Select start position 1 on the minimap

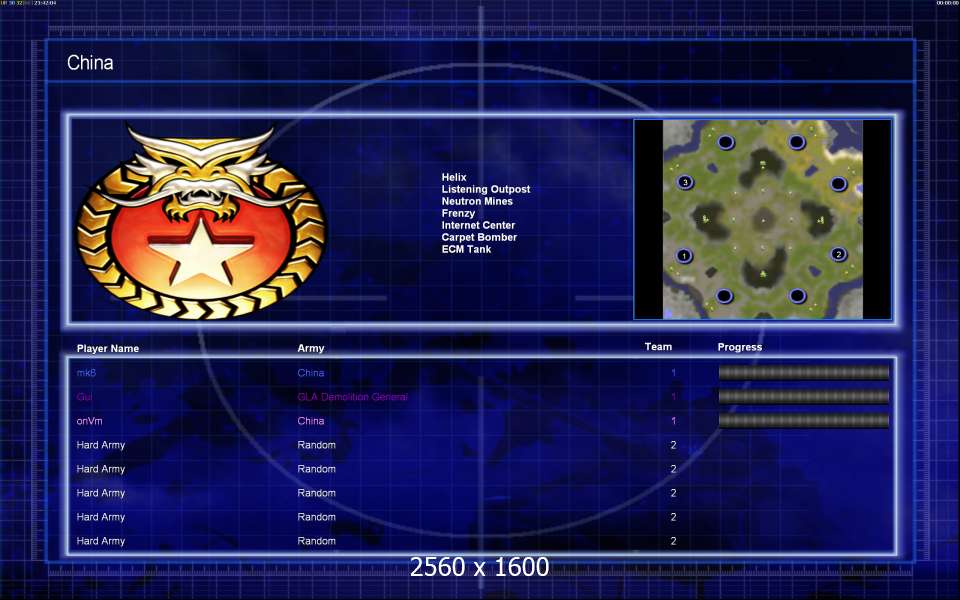click(684, 255)
